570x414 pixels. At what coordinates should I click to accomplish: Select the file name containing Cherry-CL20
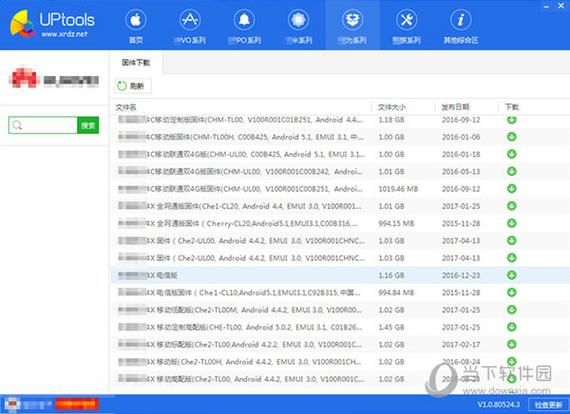coord(238,223)
